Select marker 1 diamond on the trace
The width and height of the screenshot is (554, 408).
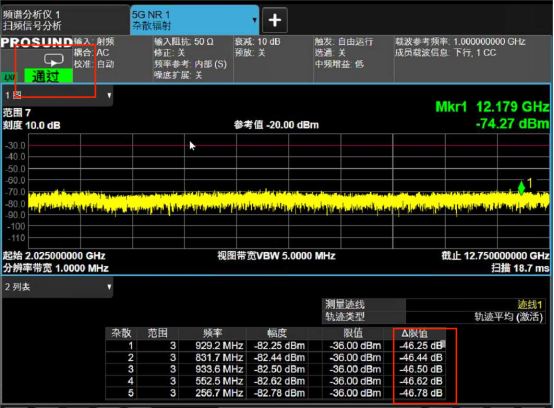coord(521,188)
